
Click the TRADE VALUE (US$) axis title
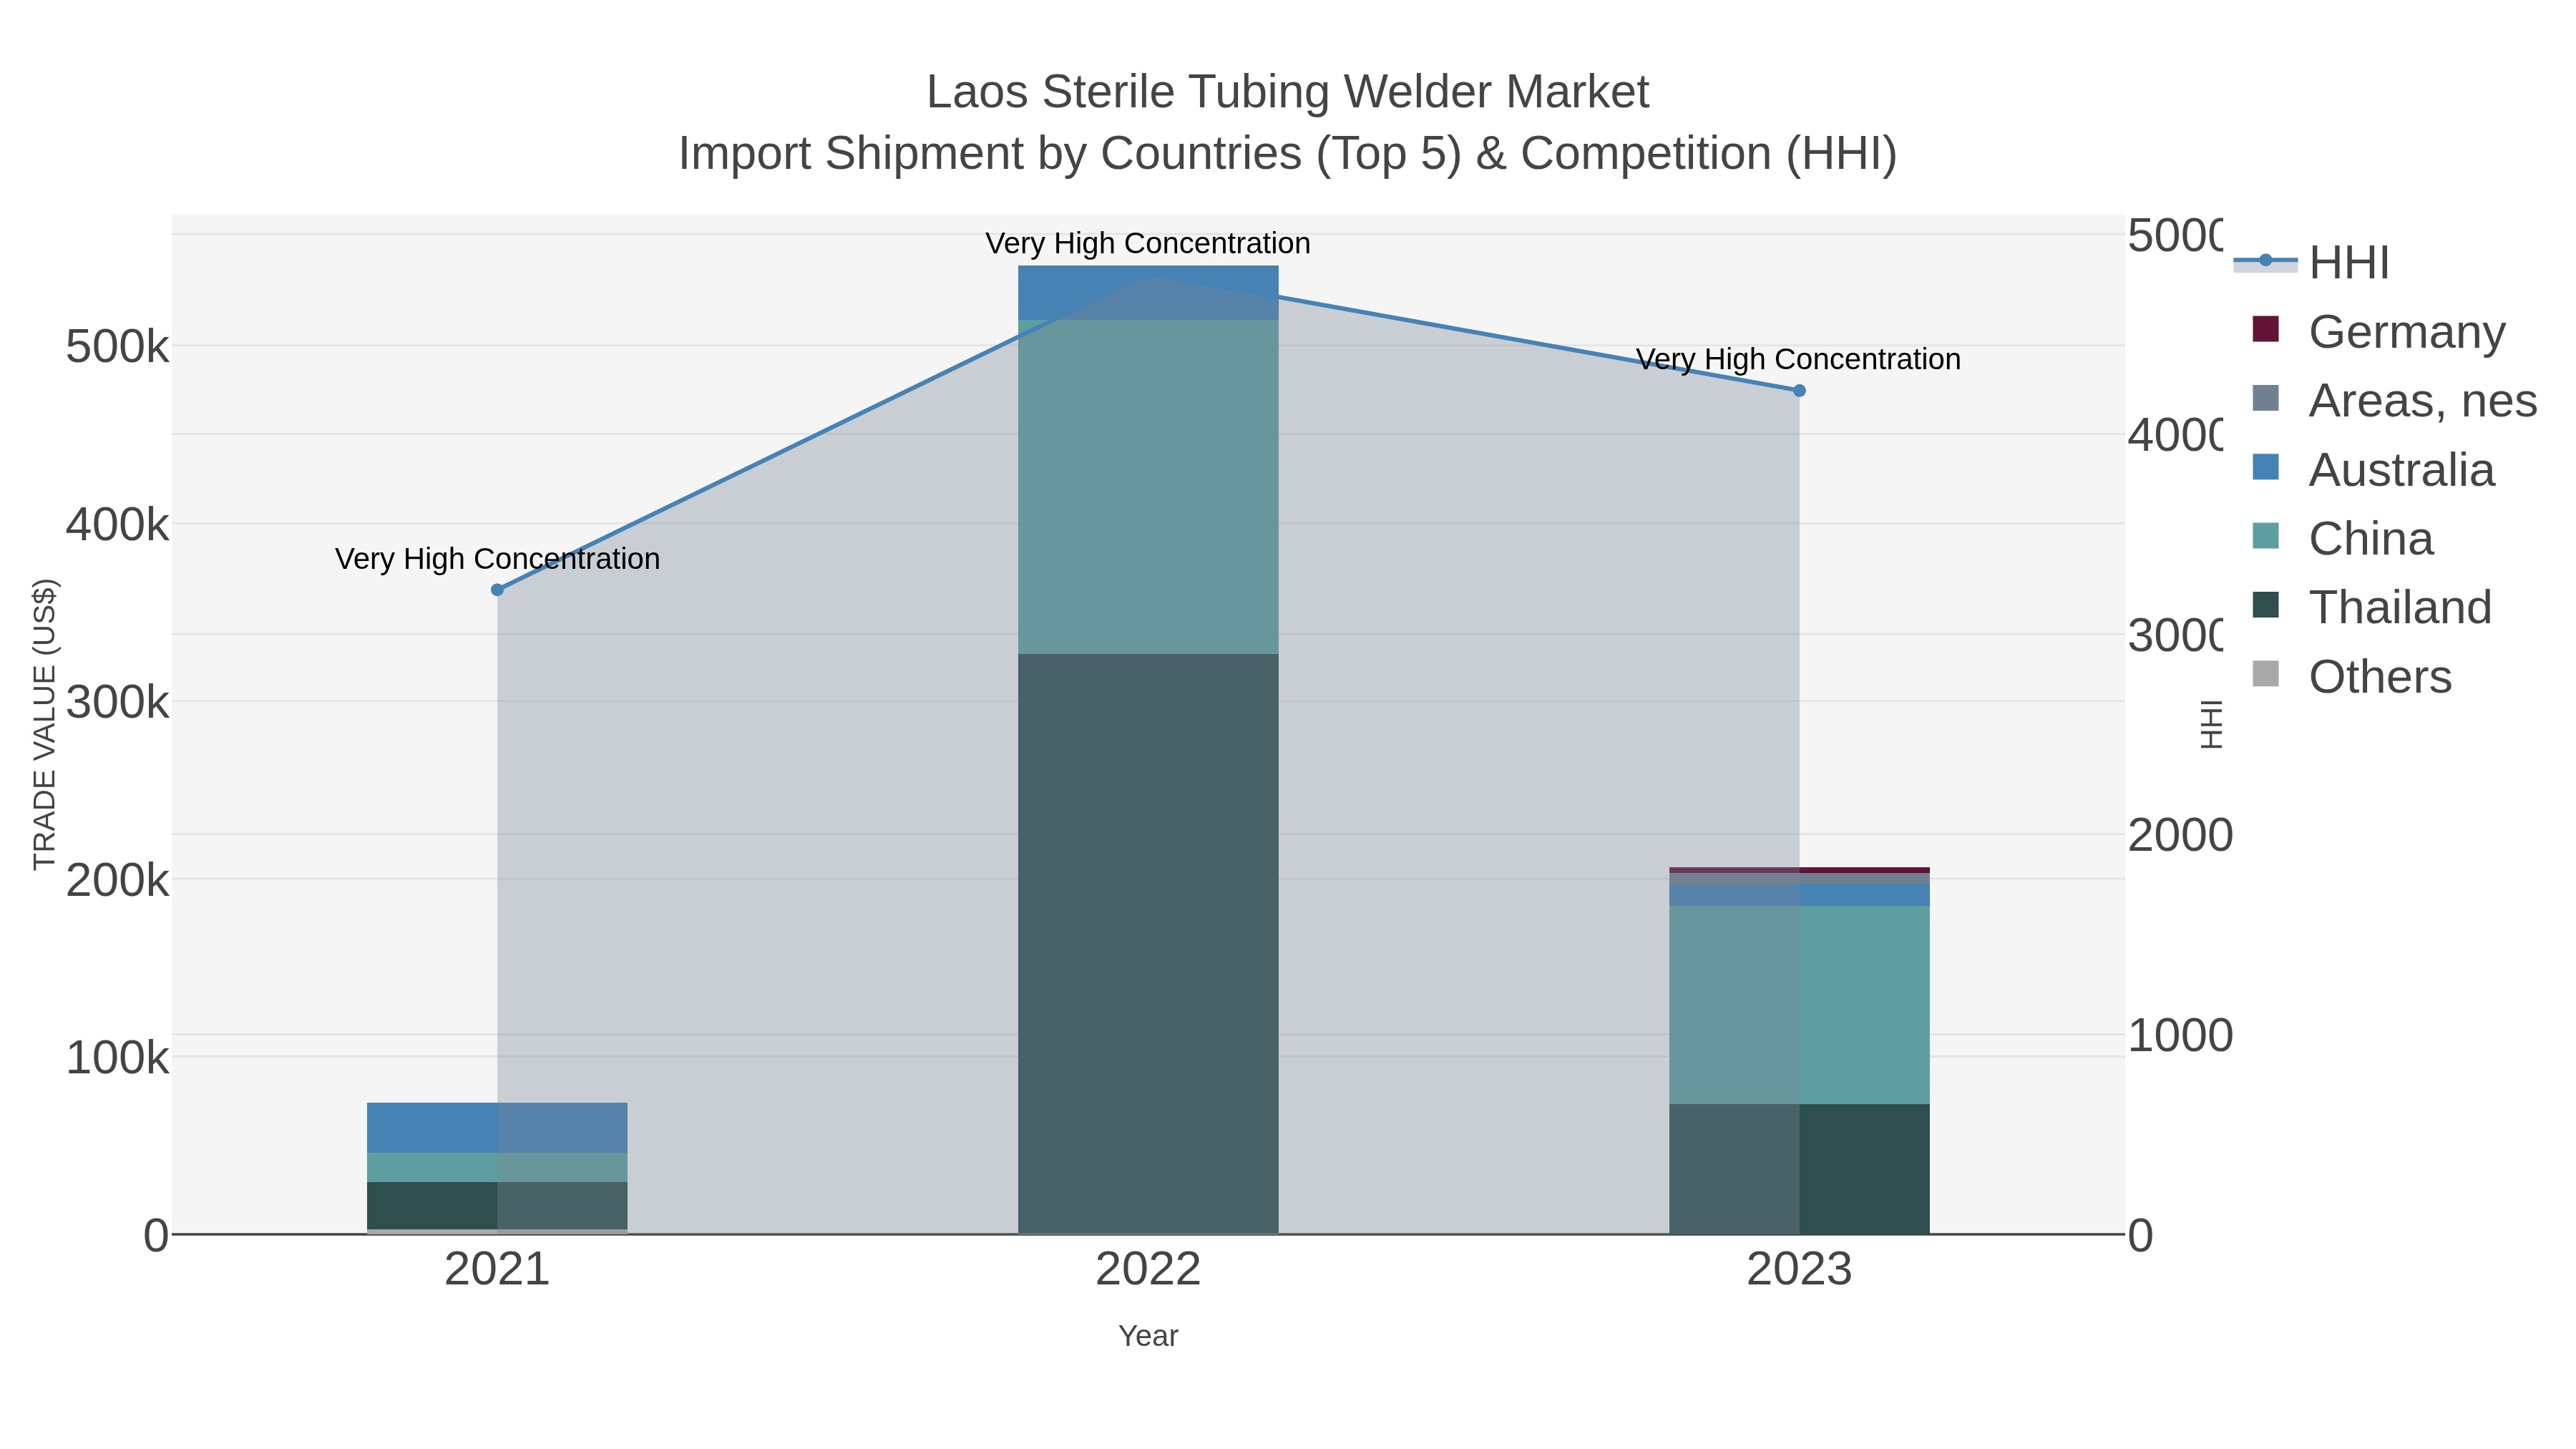(x=45, y=724)
